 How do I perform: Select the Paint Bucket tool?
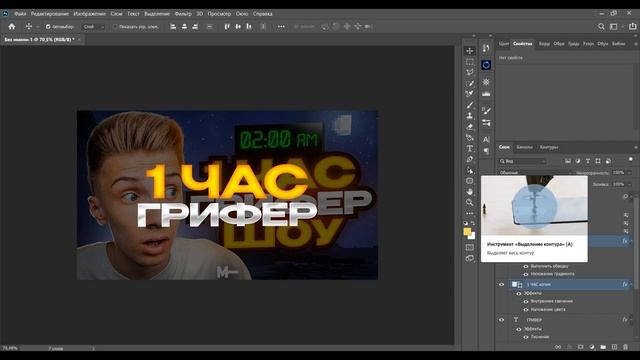click(470, 138)
